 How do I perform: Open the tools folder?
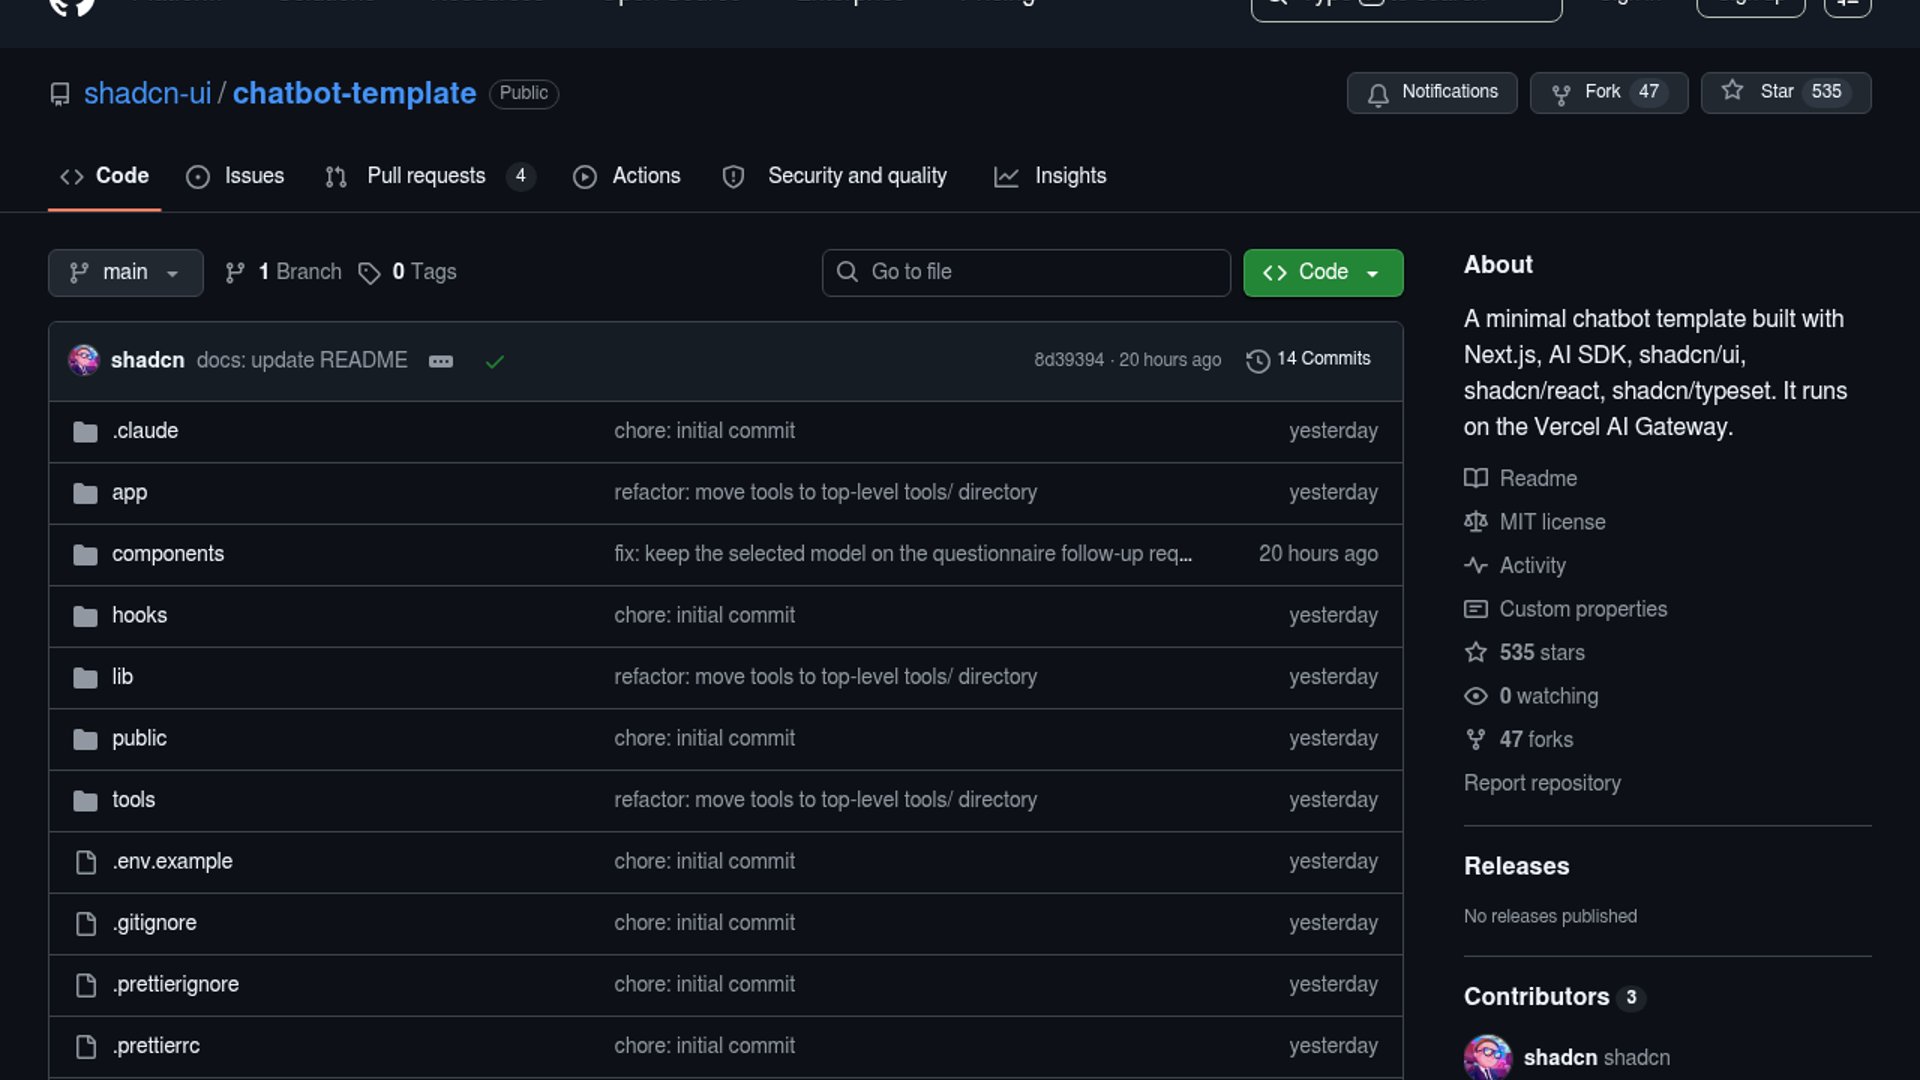coord(133,800)
